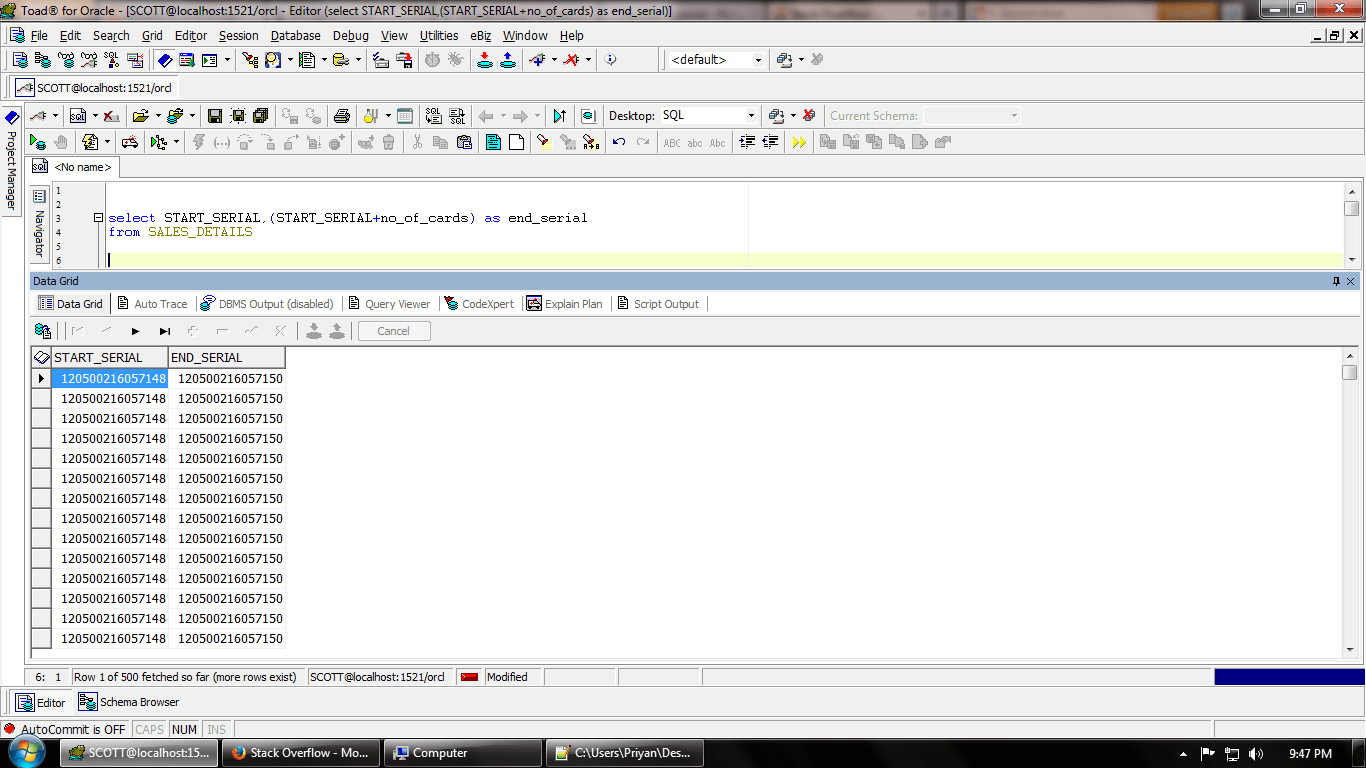Image resolution: width=1366 pixels, height=768 pixels.
Task: Switch to Schema Browser bottom tab
Action: (x=129, y=702)
